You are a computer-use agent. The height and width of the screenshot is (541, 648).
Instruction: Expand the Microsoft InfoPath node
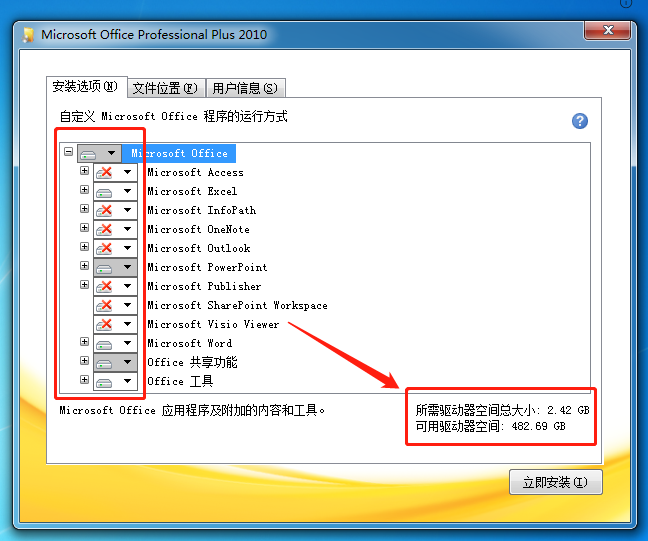point(84,209)
